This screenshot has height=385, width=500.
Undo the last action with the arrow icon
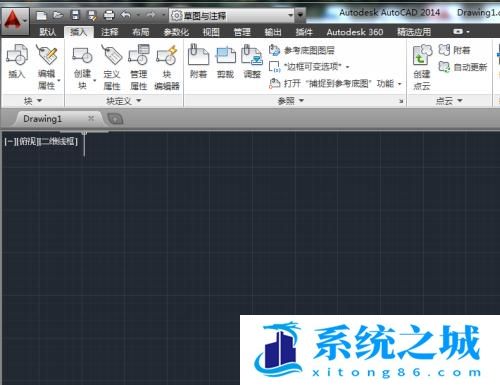[126, 15]
